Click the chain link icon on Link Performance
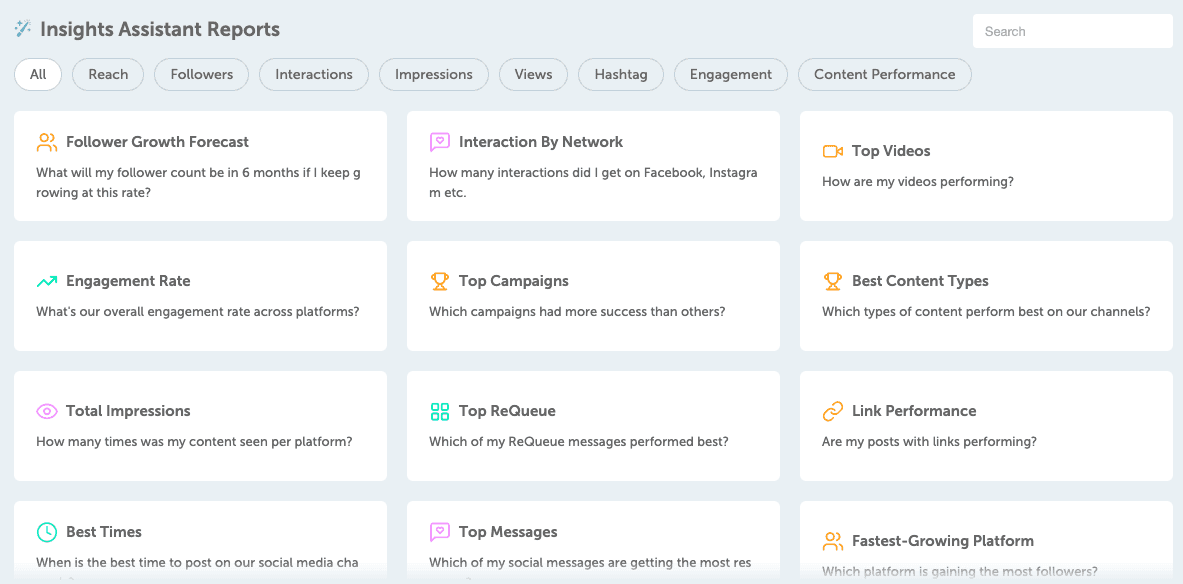This screenshot has width=1183, height=584. click(x=832, y=411)
